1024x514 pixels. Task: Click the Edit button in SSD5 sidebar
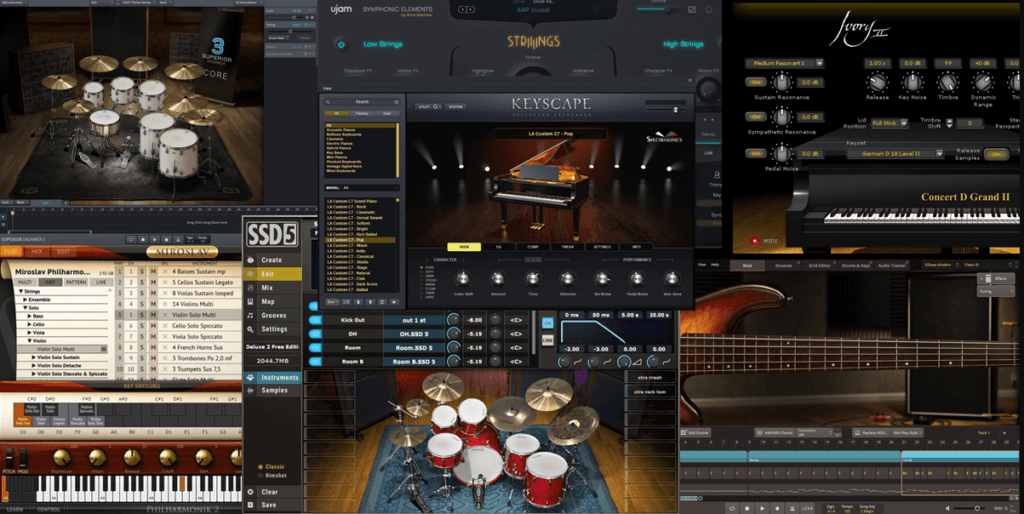point(273,274)
